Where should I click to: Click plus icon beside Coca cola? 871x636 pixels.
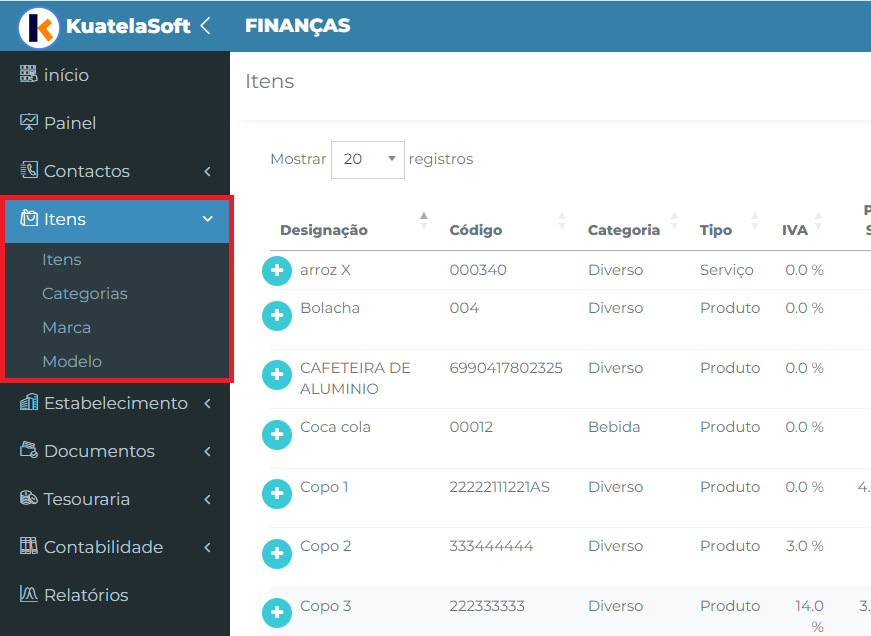click(x=277, y=434)
